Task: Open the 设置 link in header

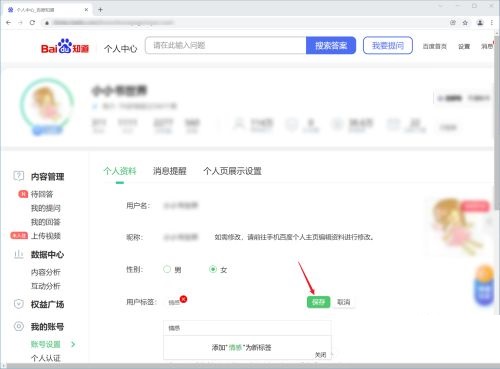Action: [464, 46]
